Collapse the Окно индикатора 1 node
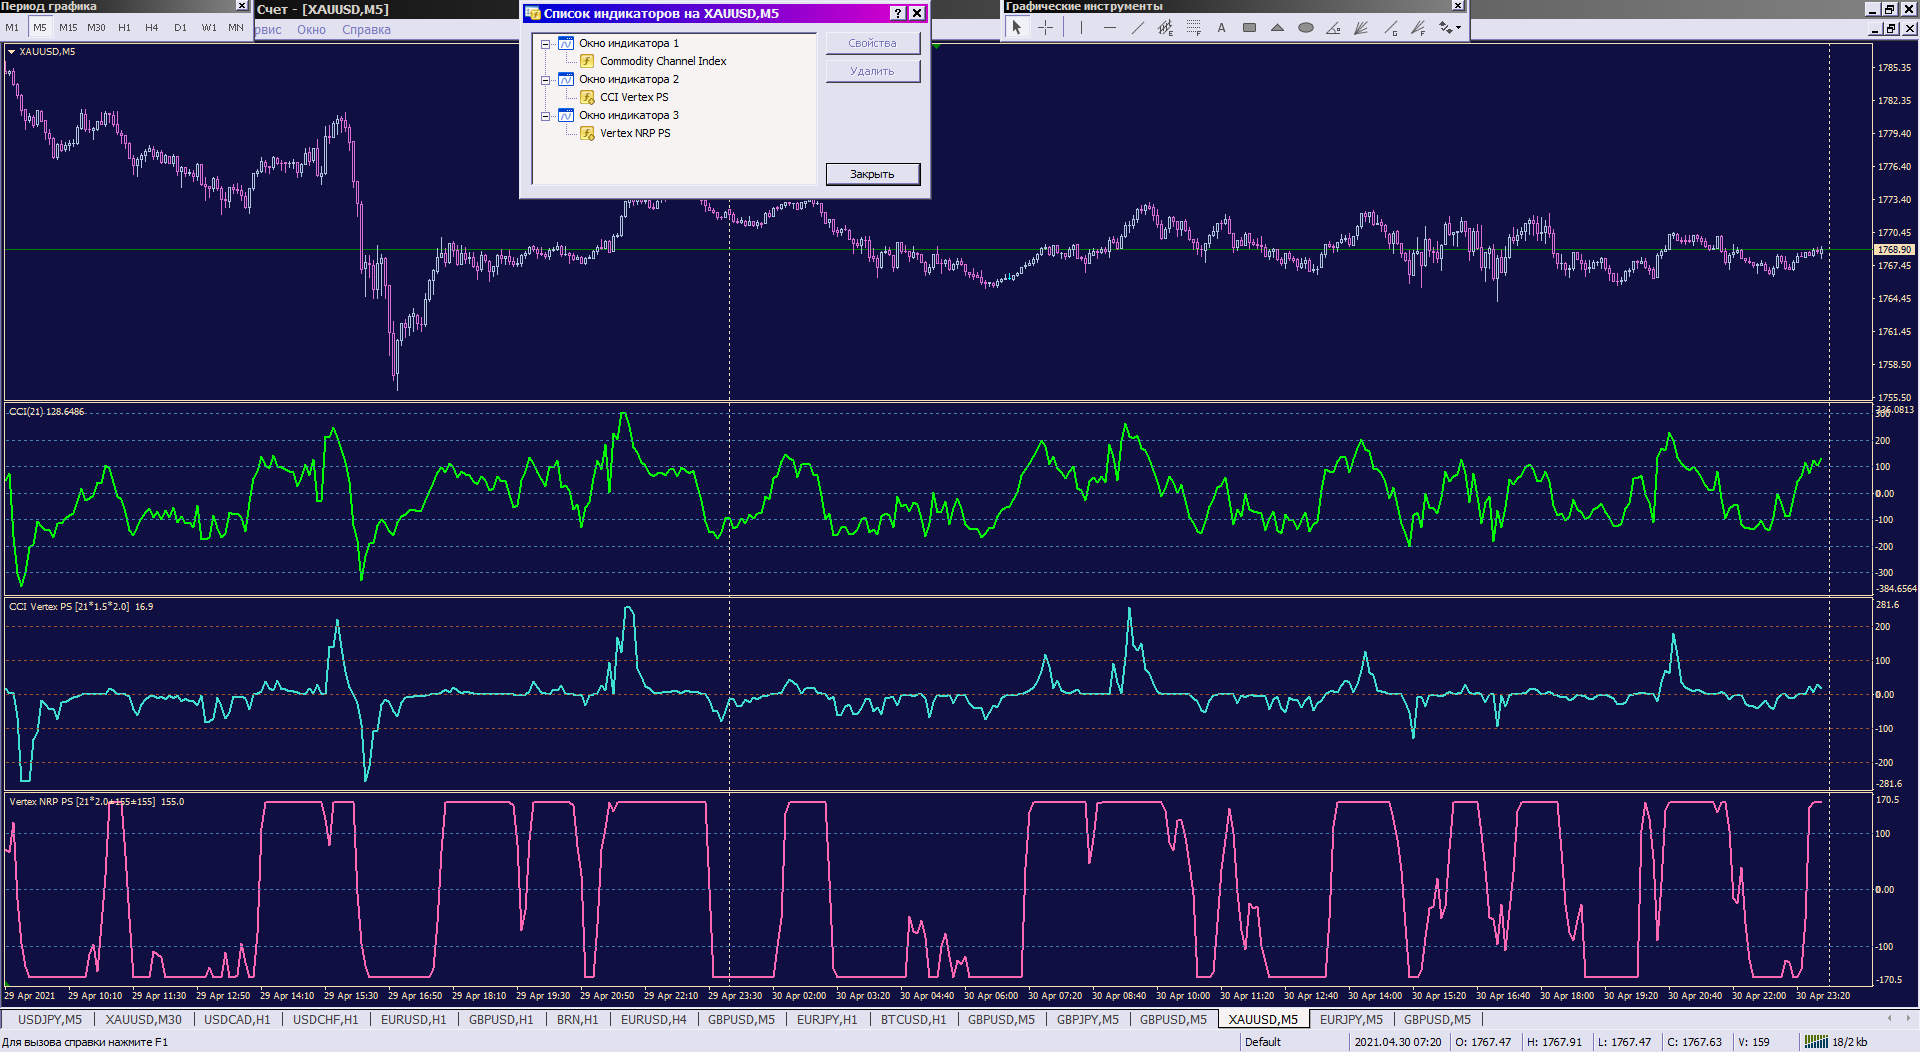 point(546,44)
